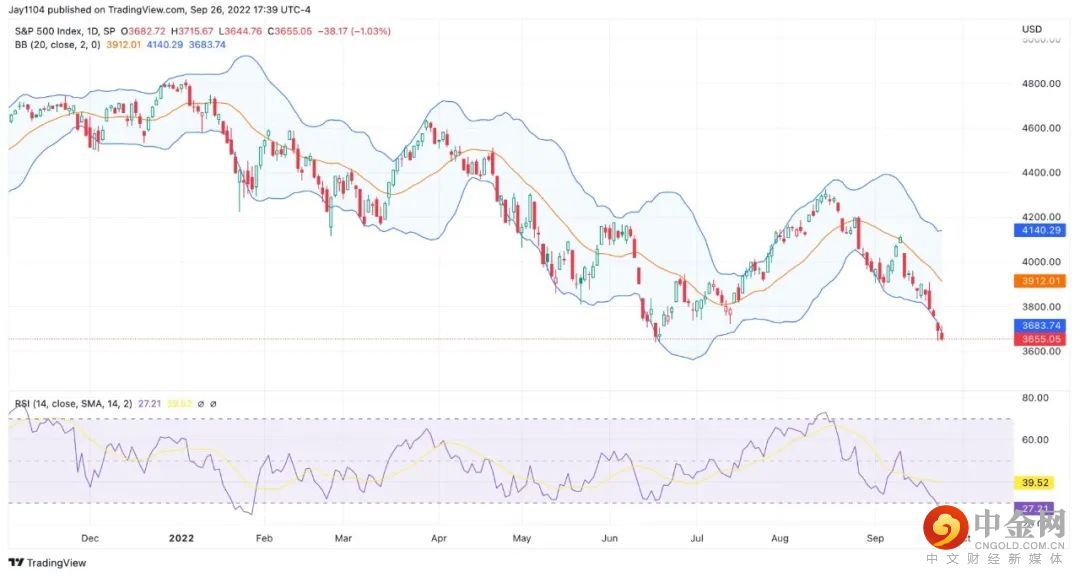Click the USD currency label
The height and width of the screenshot is (577, 1080).
pos(1032,29)
